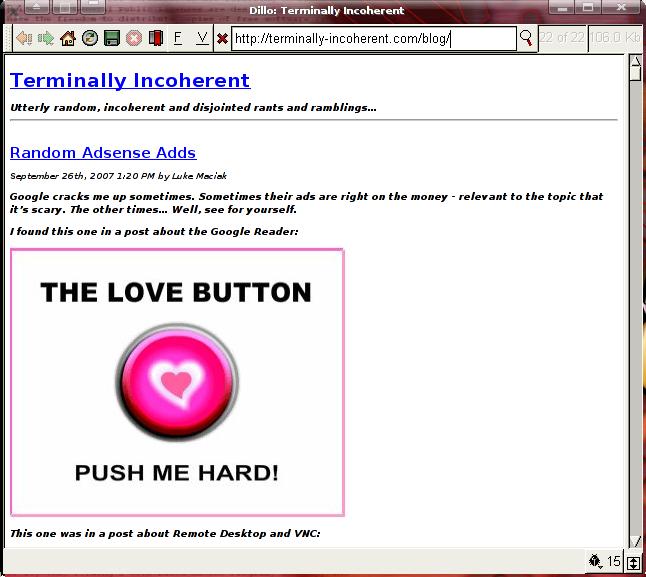Toggle the full-window control panel button

point(634,562)
